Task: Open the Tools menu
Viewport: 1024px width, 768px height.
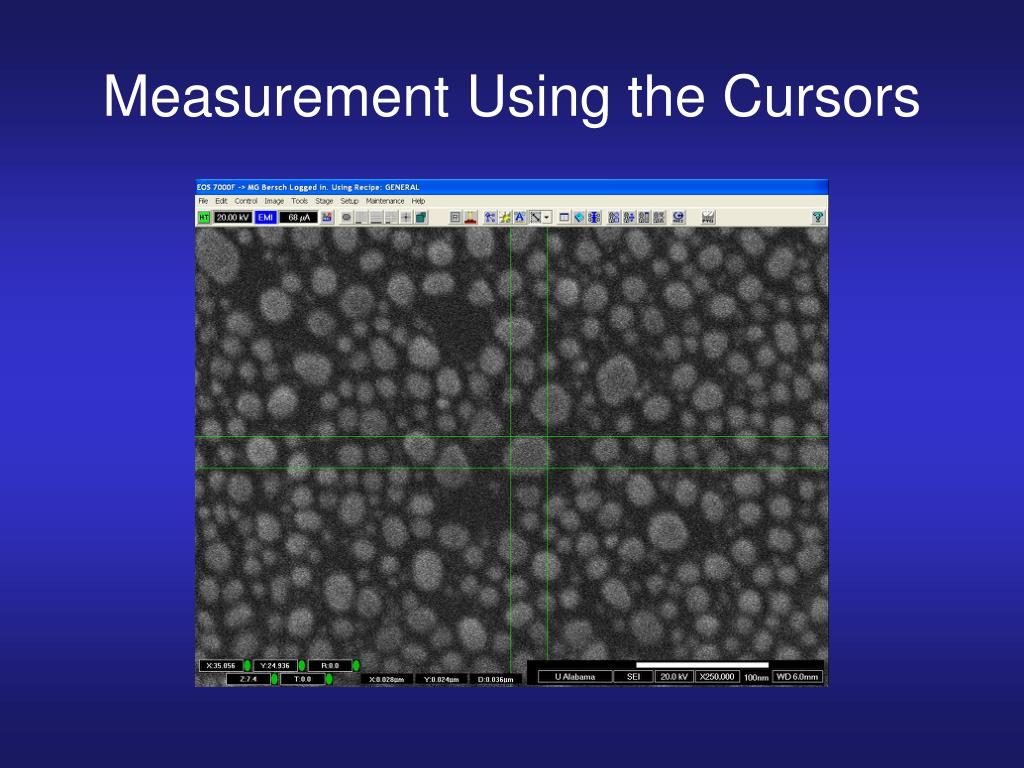Action: (299, 201)
